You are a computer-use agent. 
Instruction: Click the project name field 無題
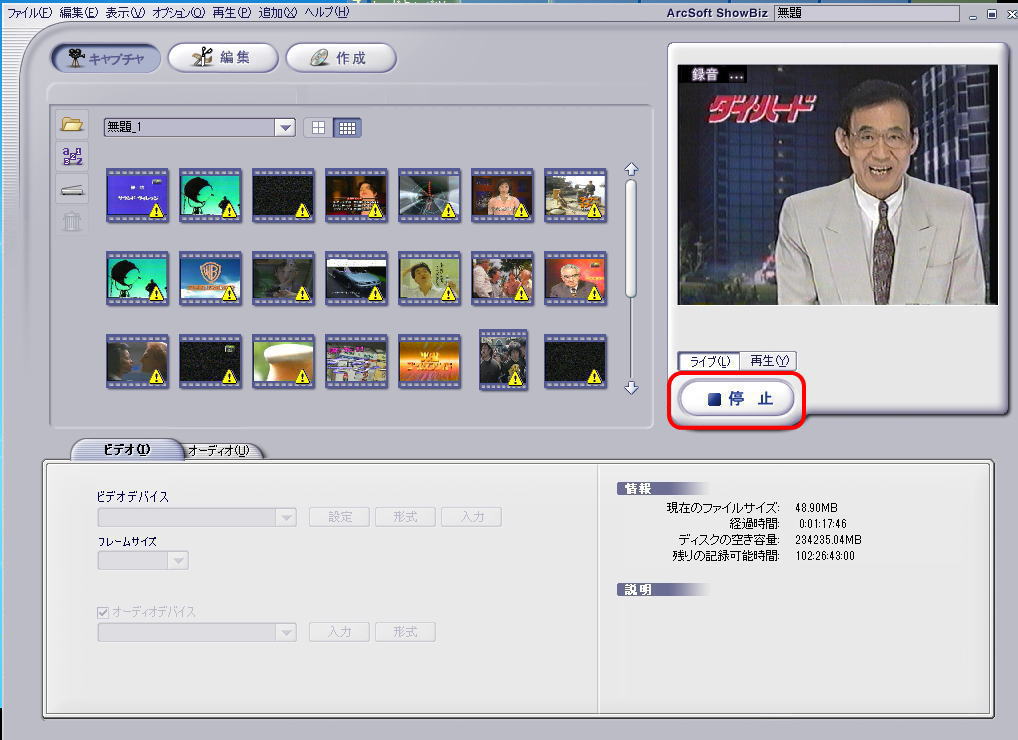coord(867,13)
